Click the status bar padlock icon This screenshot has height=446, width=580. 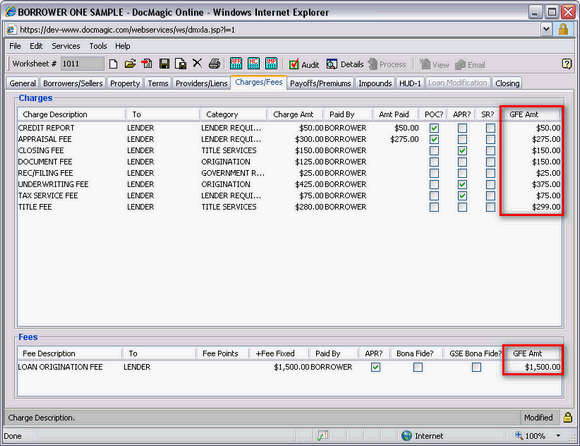coord(567,418)
